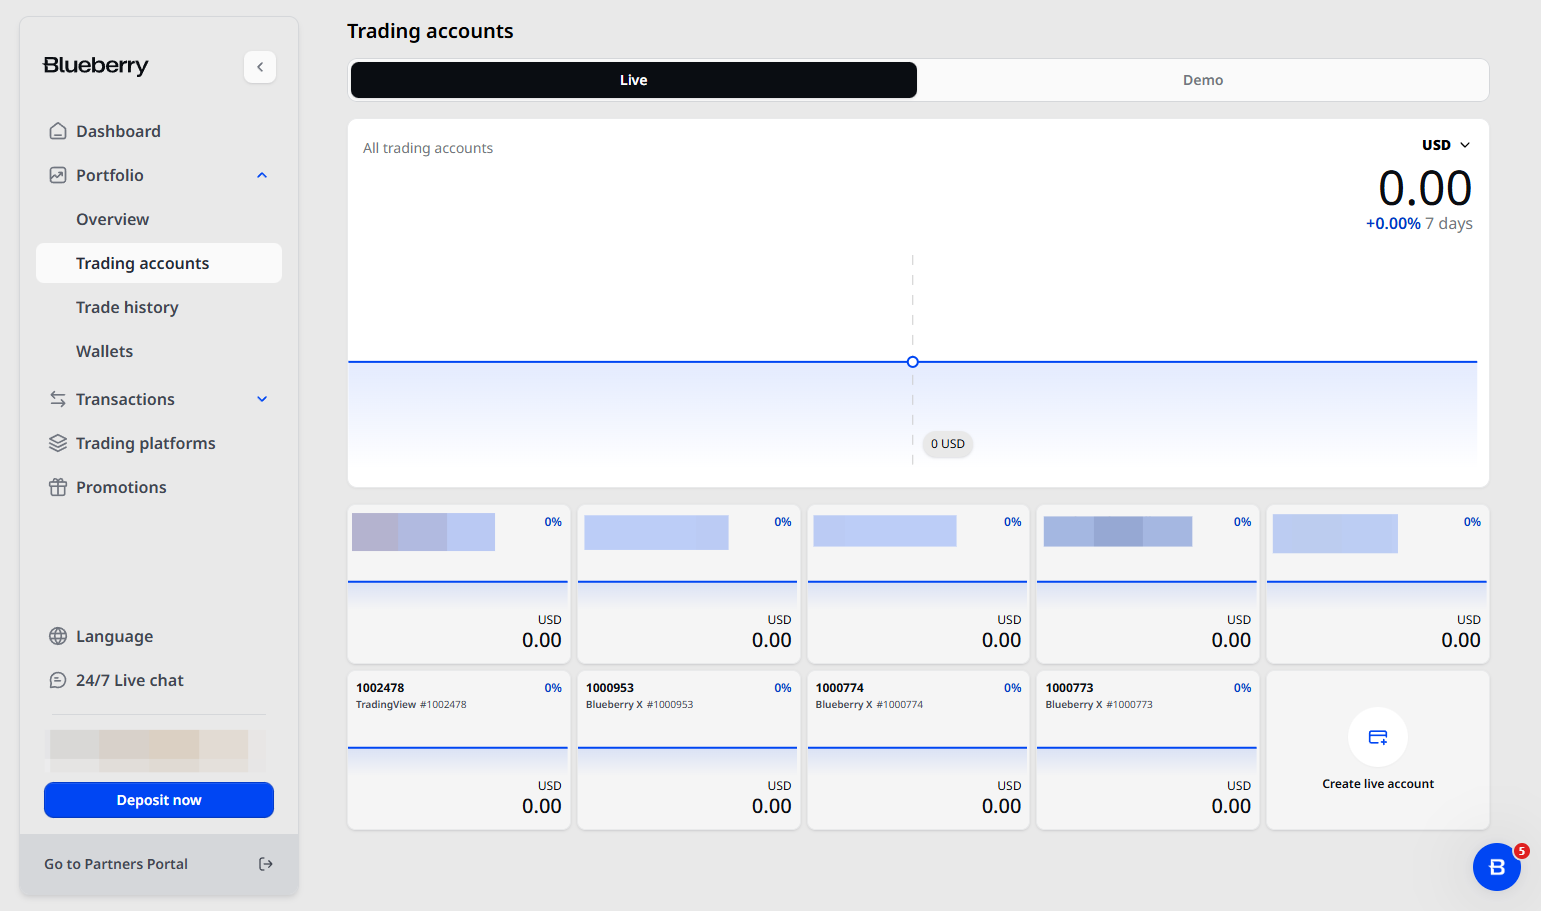Viewport: 1541px width, 911px height.
Task: Click the Blueberry logo
Action: click(96, 66)
